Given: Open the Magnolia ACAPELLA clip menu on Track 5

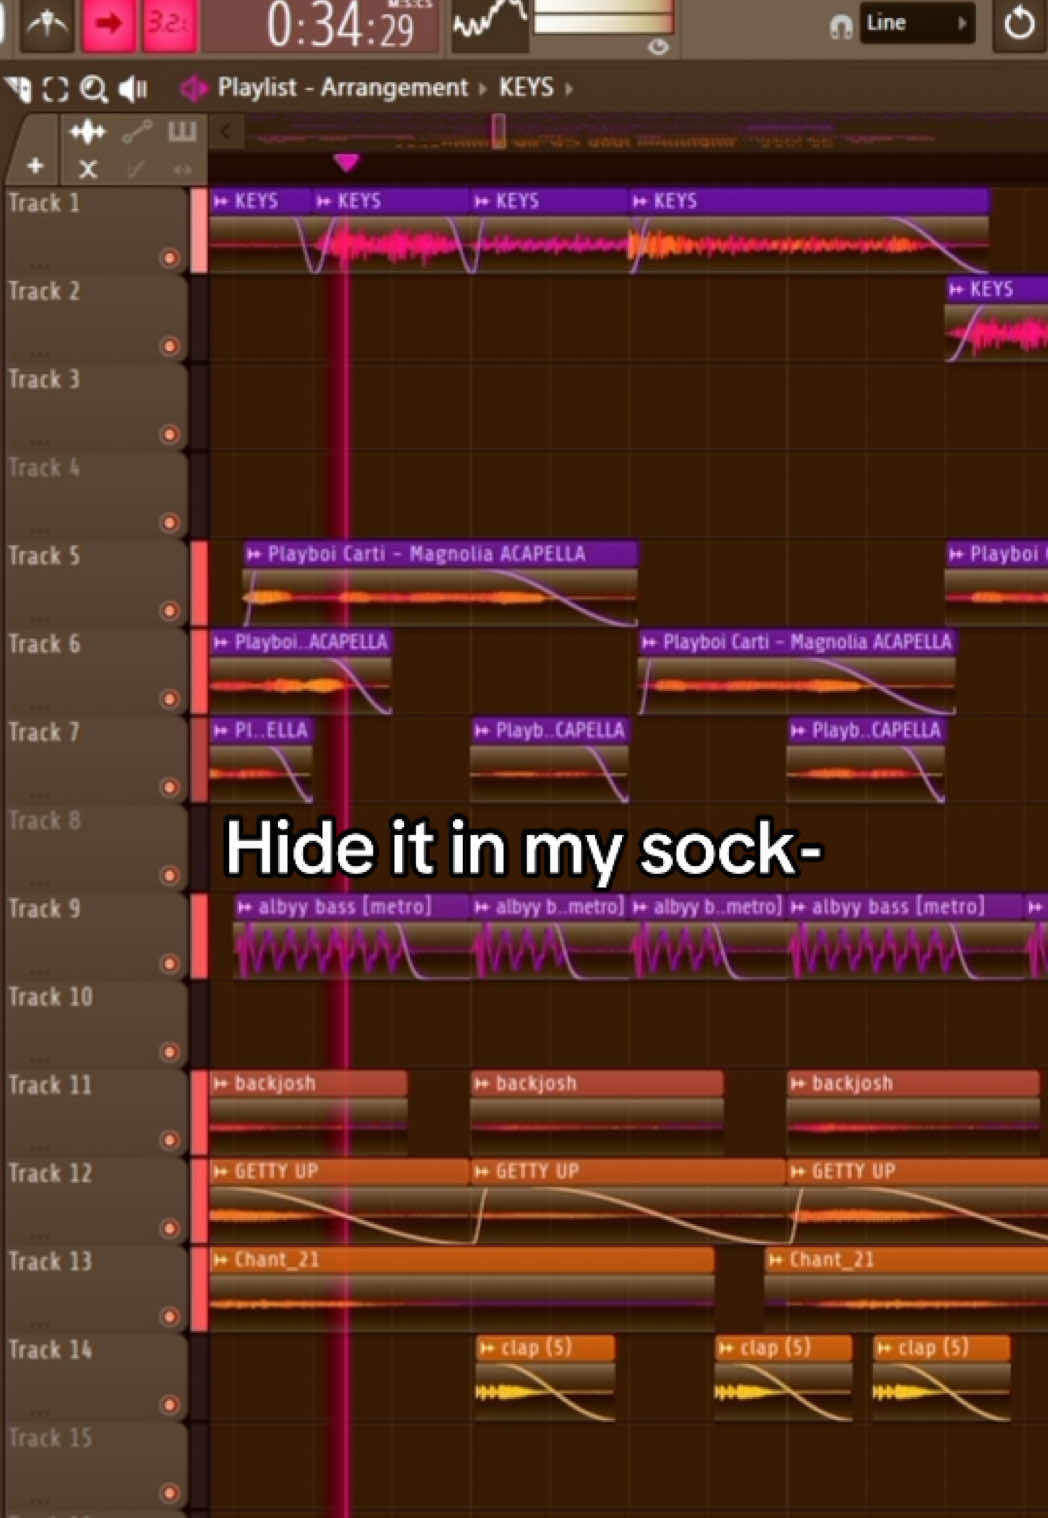Looking at the screenshot, I should click(254, 554).
